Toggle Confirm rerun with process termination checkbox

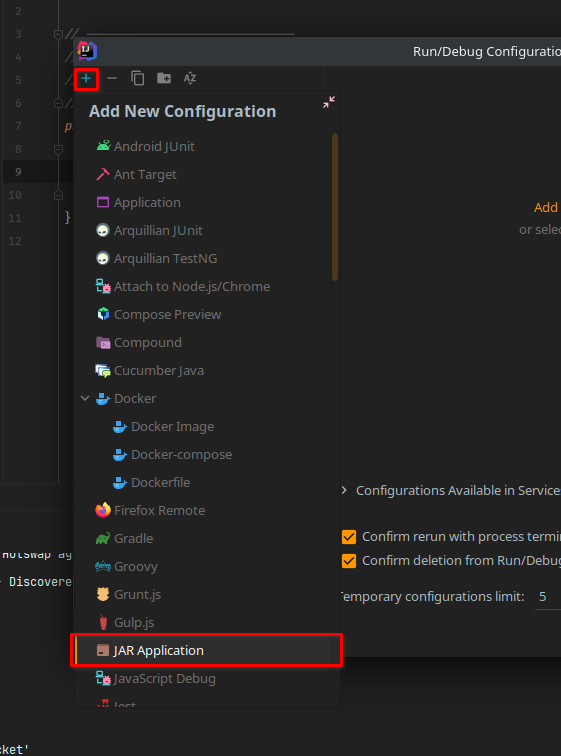349,537
